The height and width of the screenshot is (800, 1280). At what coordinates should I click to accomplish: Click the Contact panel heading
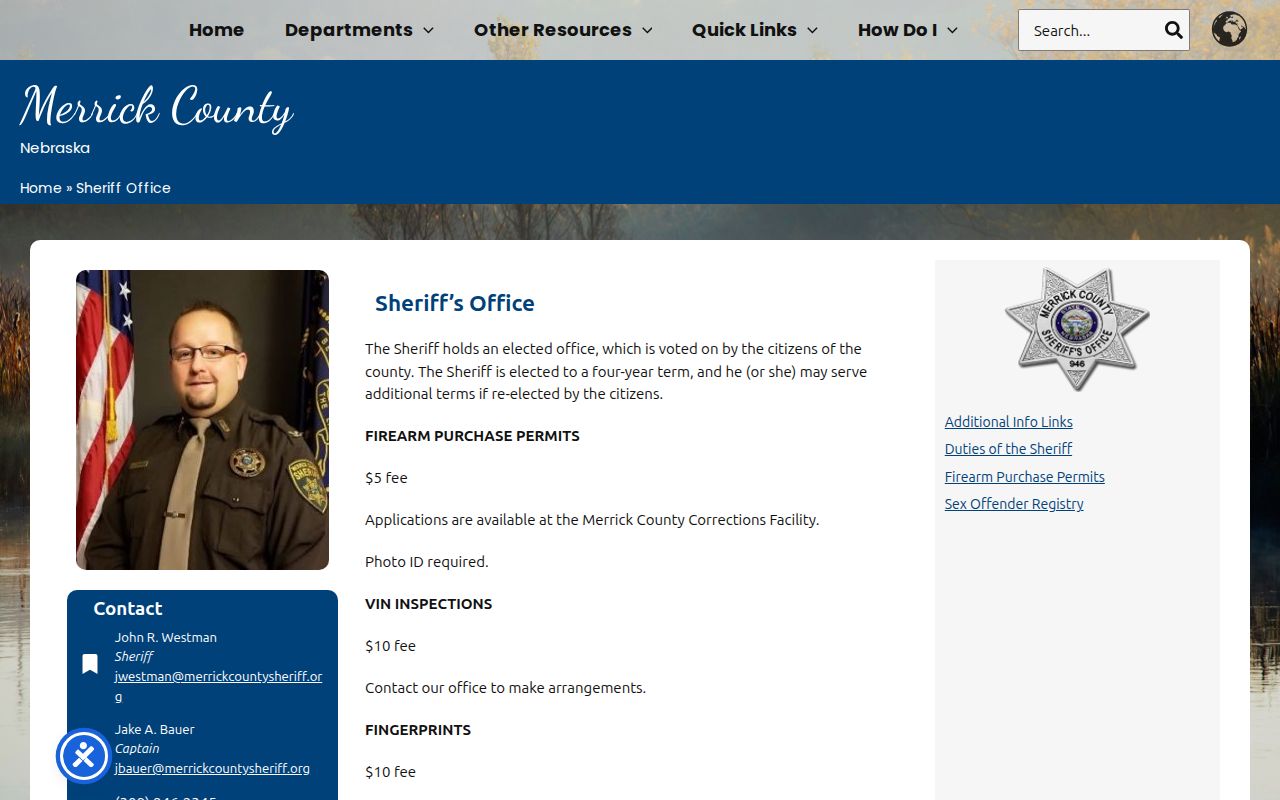[128, 608]
